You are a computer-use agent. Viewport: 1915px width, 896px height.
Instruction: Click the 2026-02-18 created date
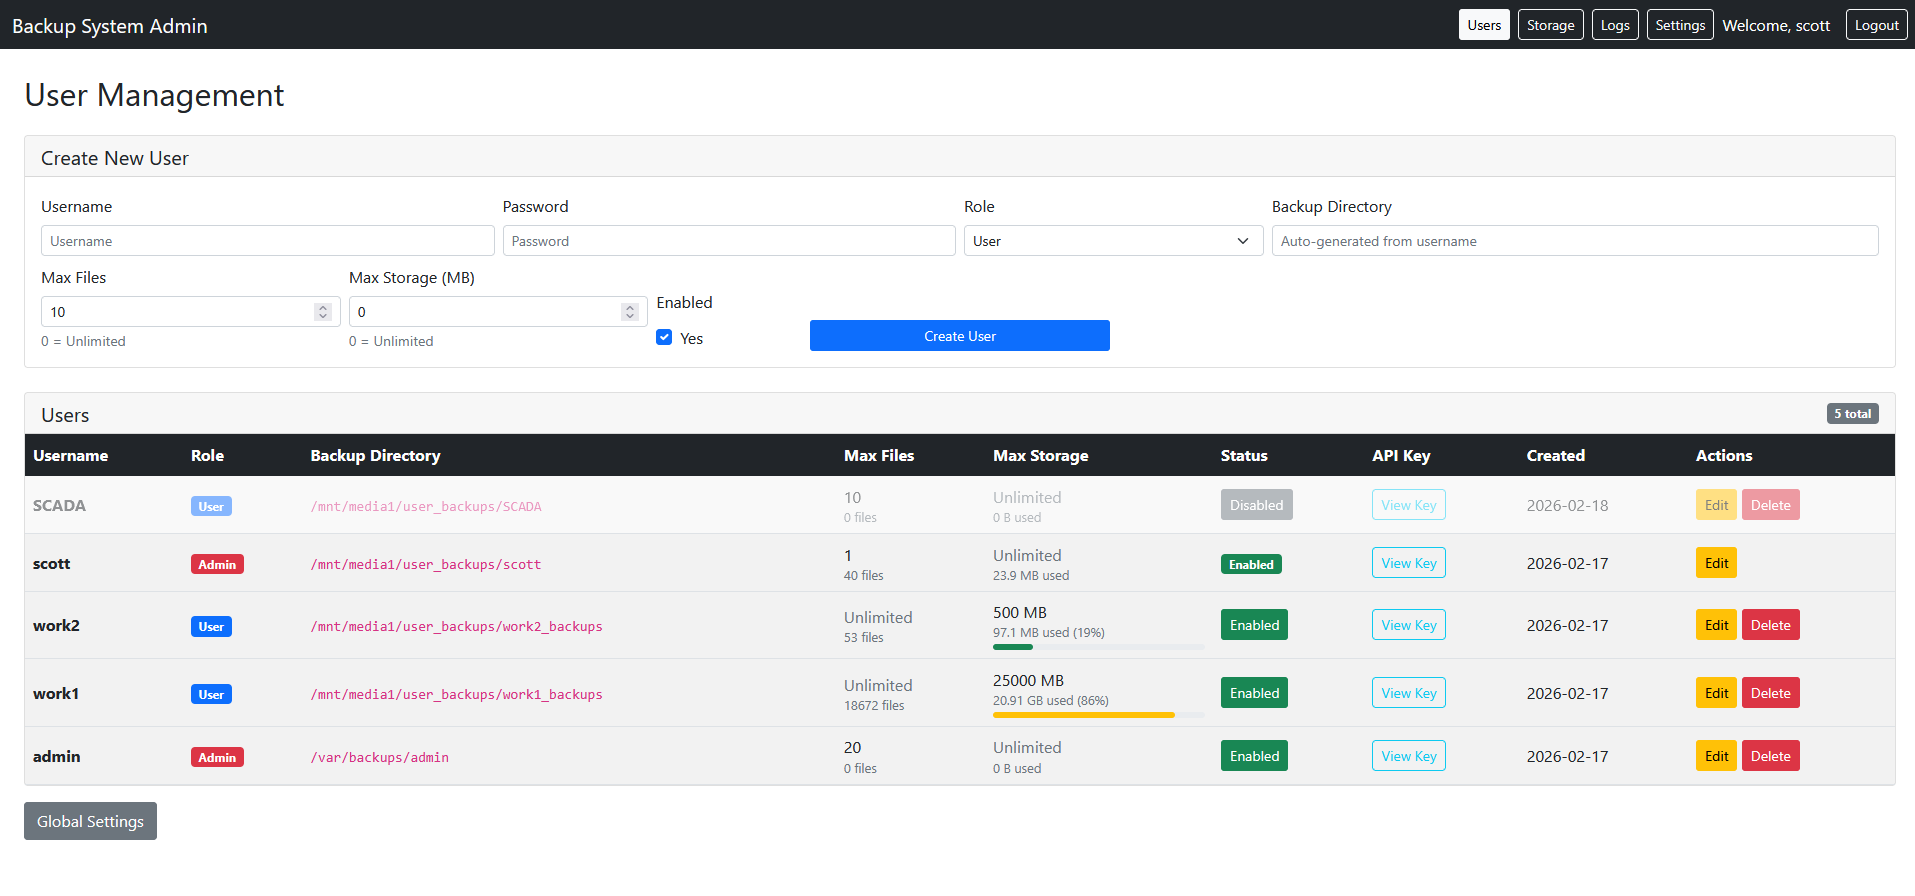(x=1567, y=505)
